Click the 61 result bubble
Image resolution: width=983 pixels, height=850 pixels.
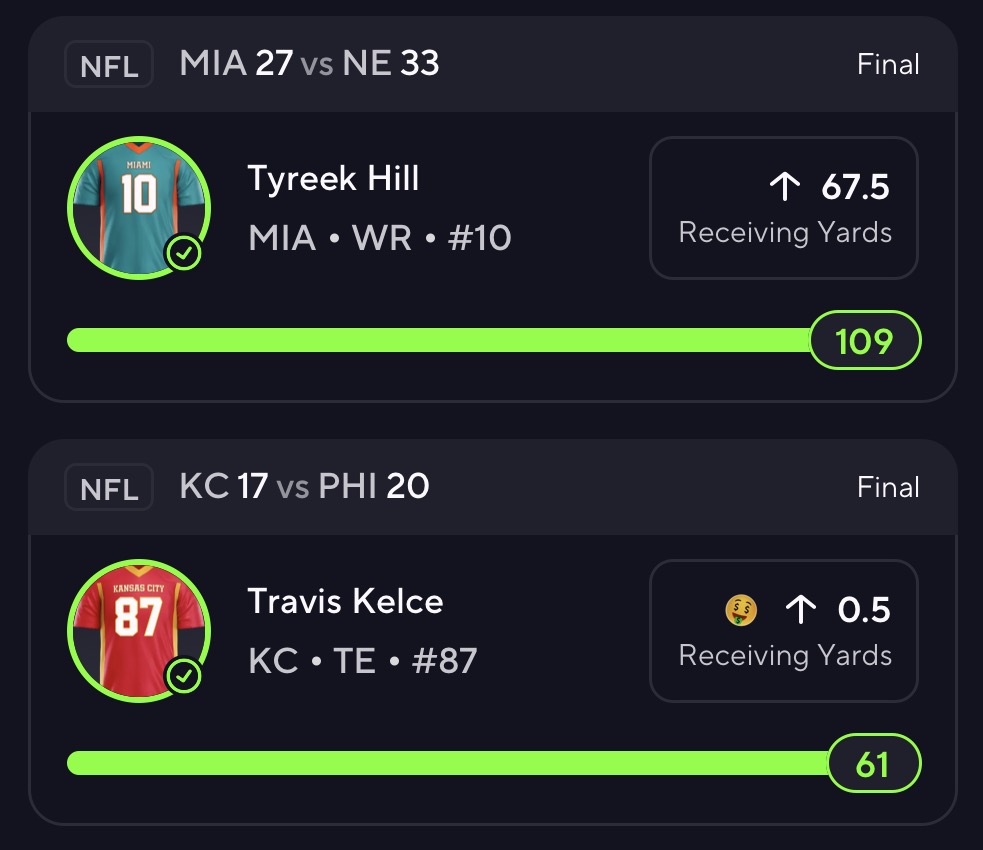tap(873, 764)
